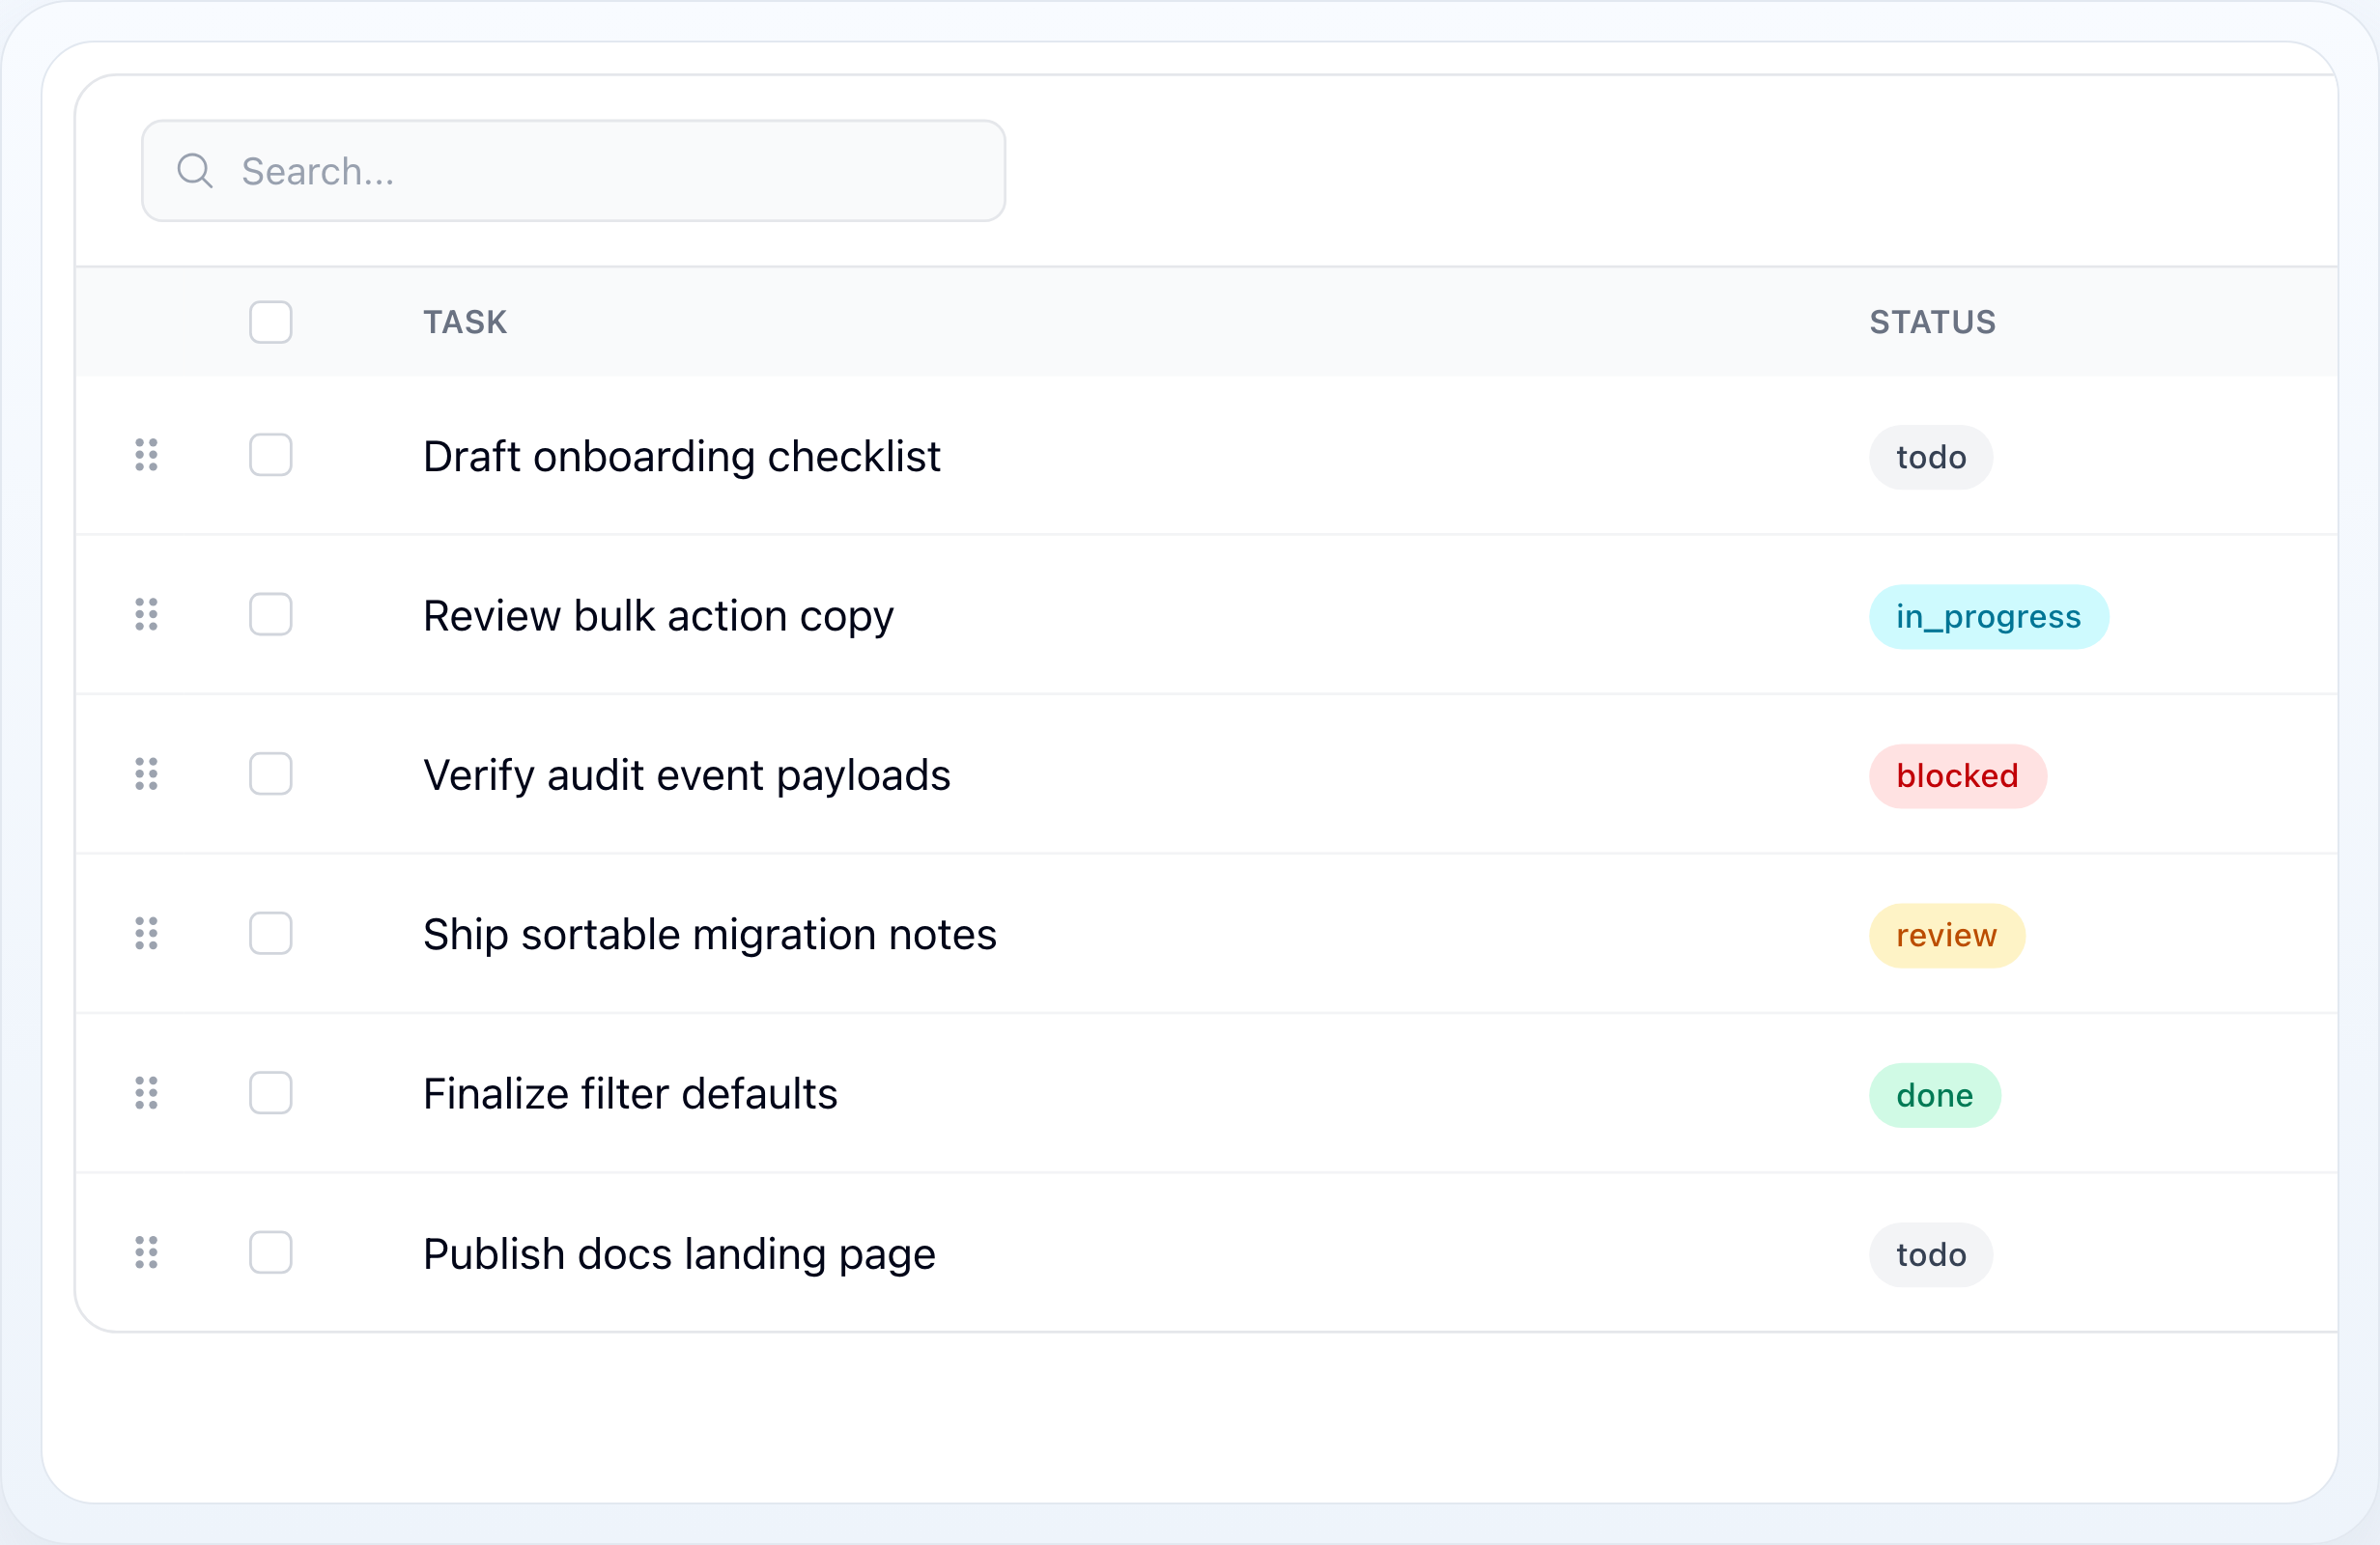This screenshot has width=2380, height=1545.
Task: Check the Ship sortable migration notes row
Action: click(270, 934)
